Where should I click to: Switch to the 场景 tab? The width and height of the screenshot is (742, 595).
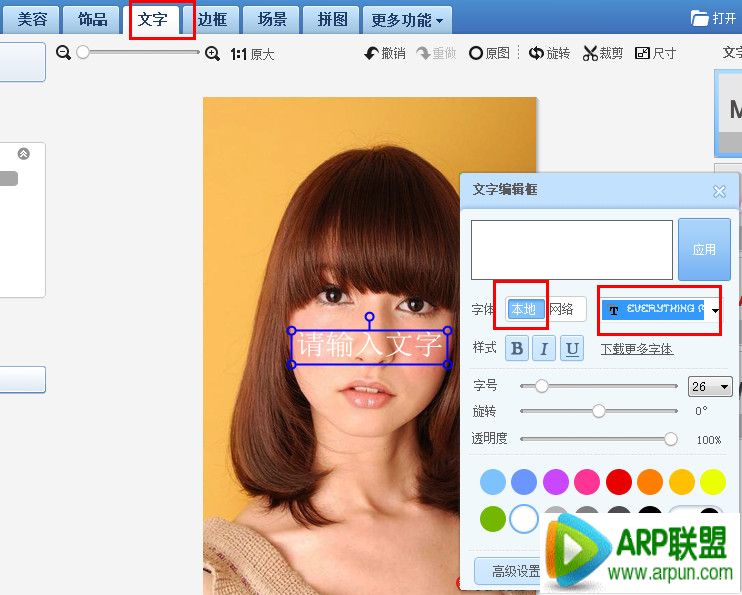[272, 20]
